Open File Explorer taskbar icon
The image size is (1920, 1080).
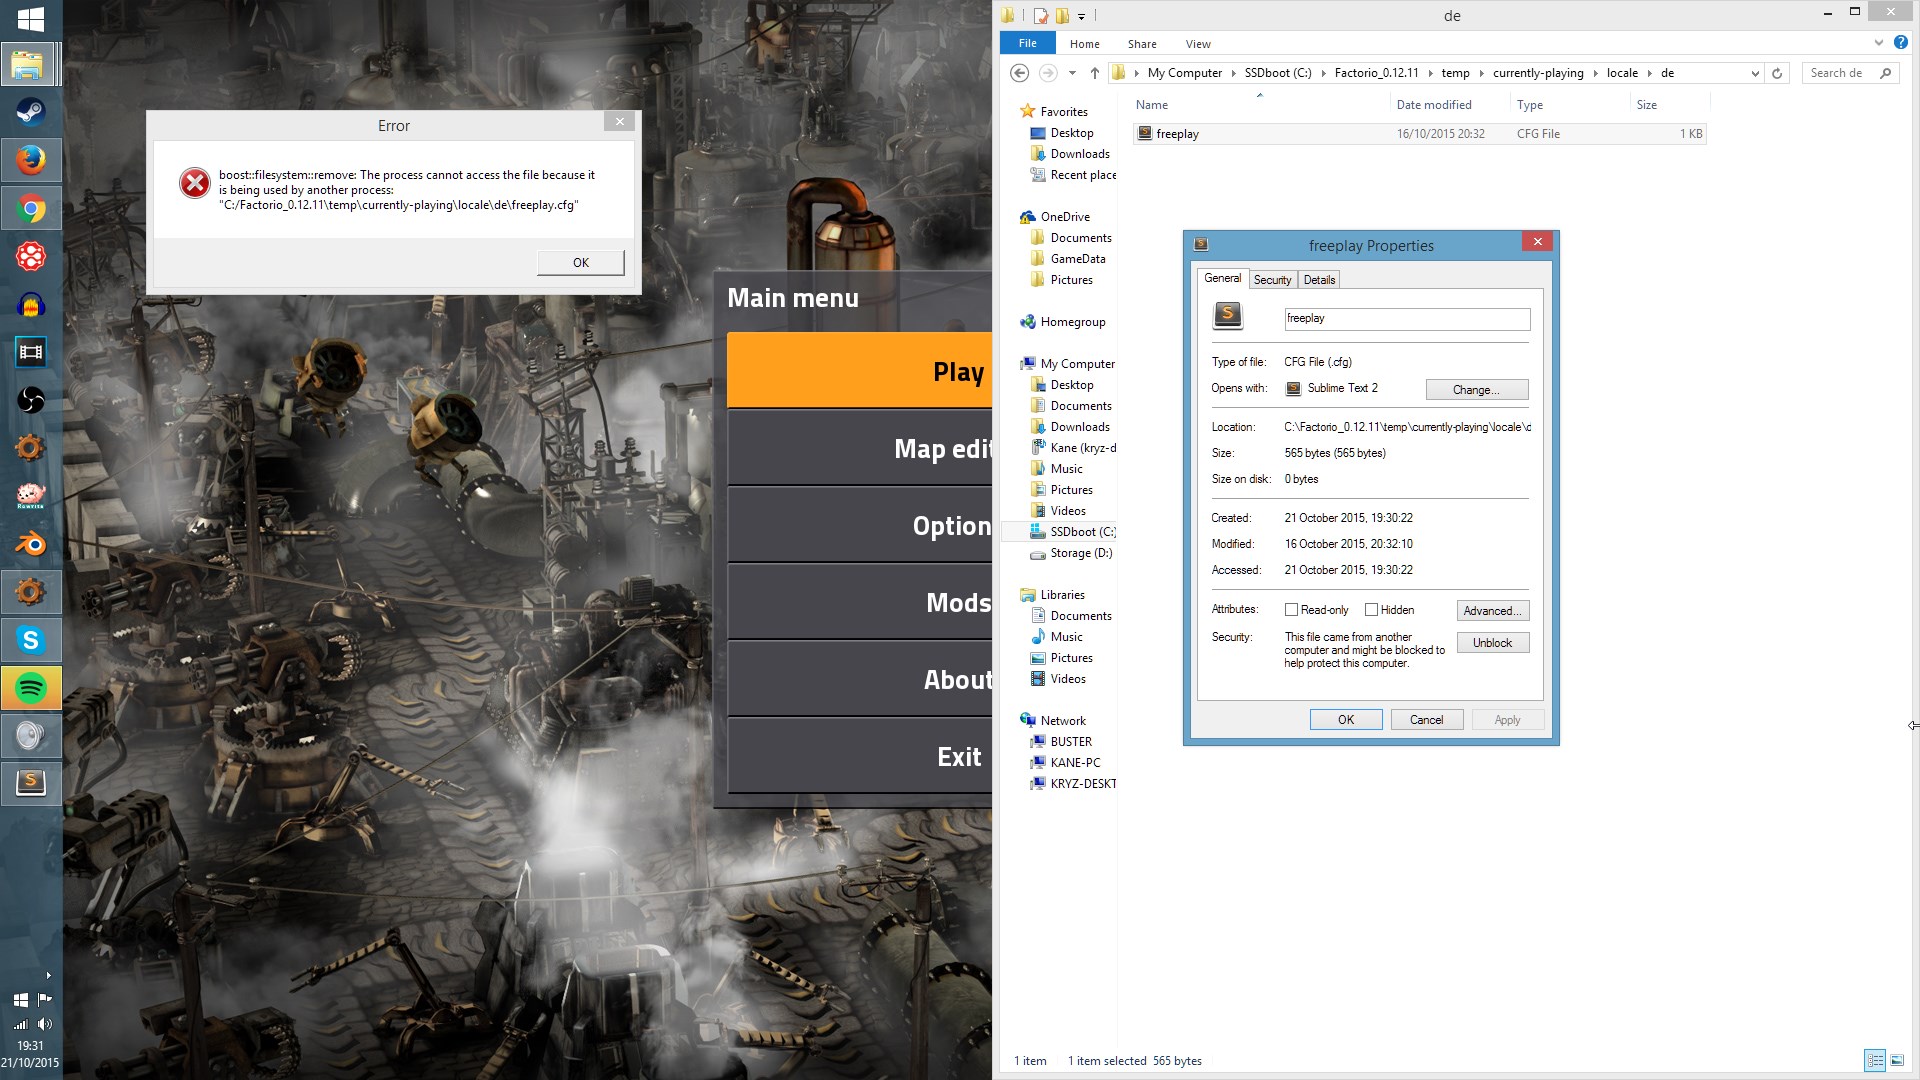point(30,64)
